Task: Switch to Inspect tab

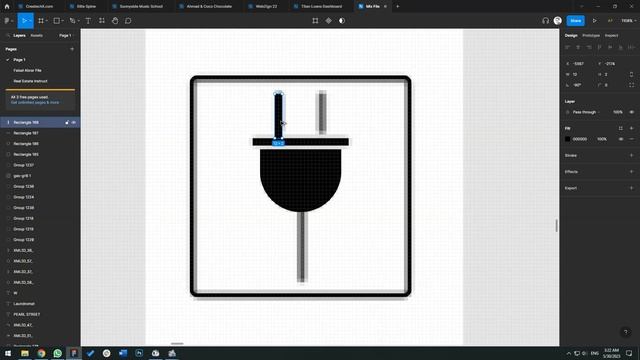Action: [611, 36]
